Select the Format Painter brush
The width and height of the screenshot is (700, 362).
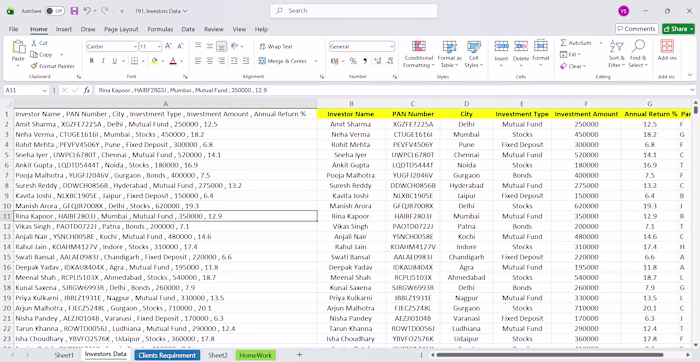(x=34, y=66)
